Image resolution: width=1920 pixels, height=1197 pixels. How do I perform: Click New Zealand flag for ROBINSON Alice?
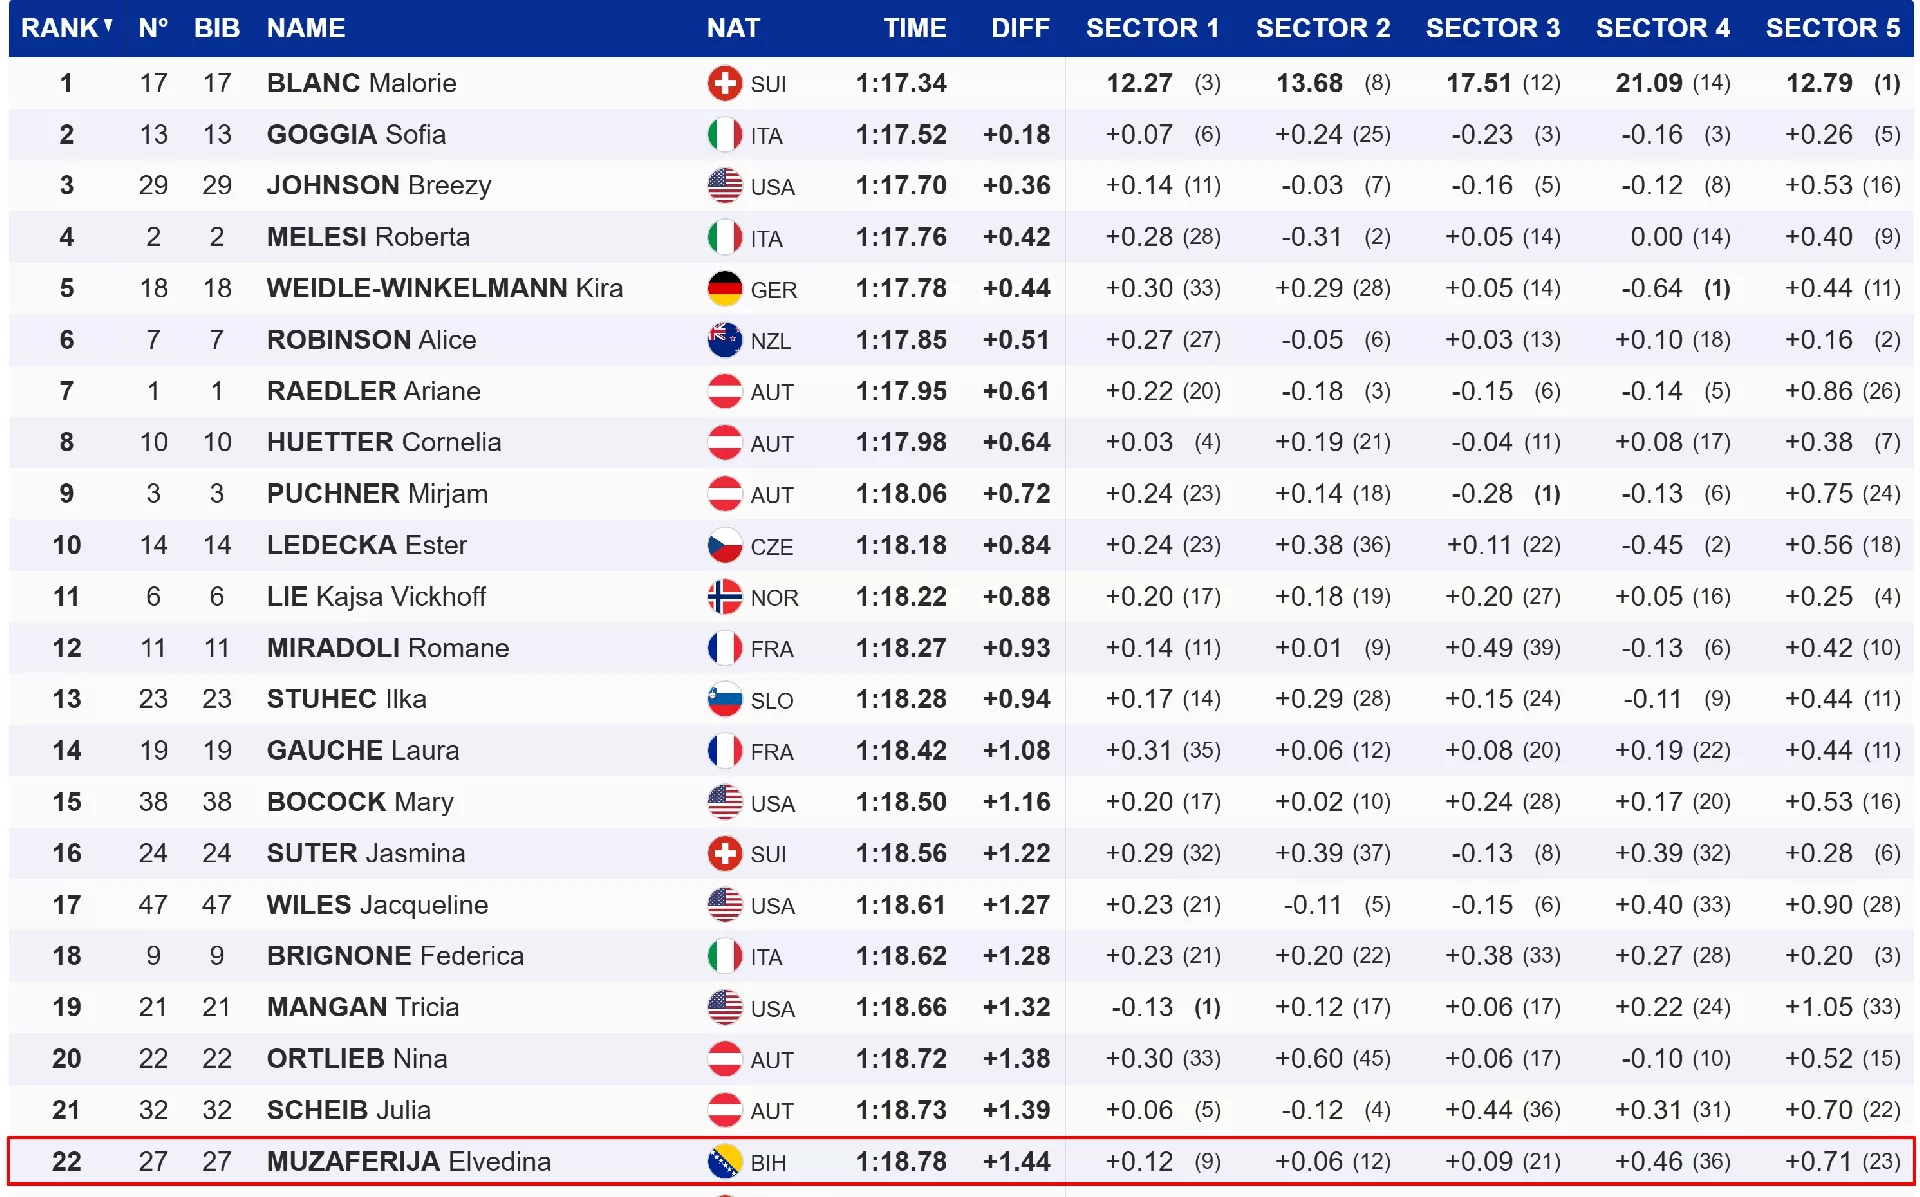tap(724, 340)
